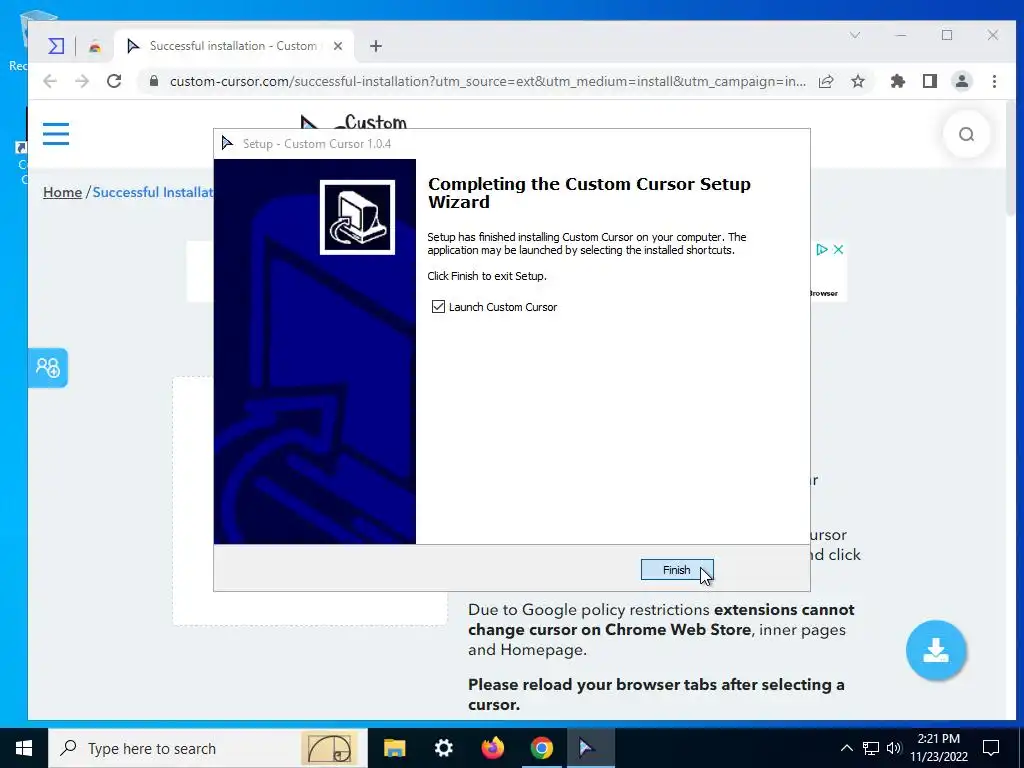Launch Firefox from the taskbar
The image size is (1024, 768).
(492, 748)
